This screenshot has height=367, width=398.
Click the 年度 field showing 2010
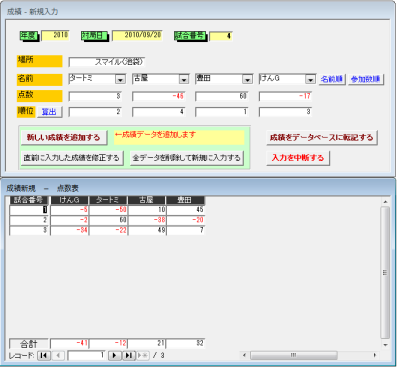55,35
